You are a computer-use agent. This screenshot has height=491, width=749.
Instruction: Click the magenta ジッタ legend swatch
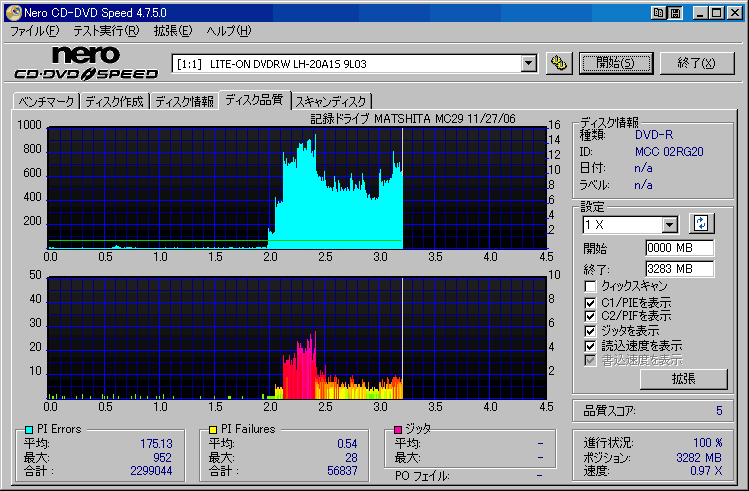[397, 429]
